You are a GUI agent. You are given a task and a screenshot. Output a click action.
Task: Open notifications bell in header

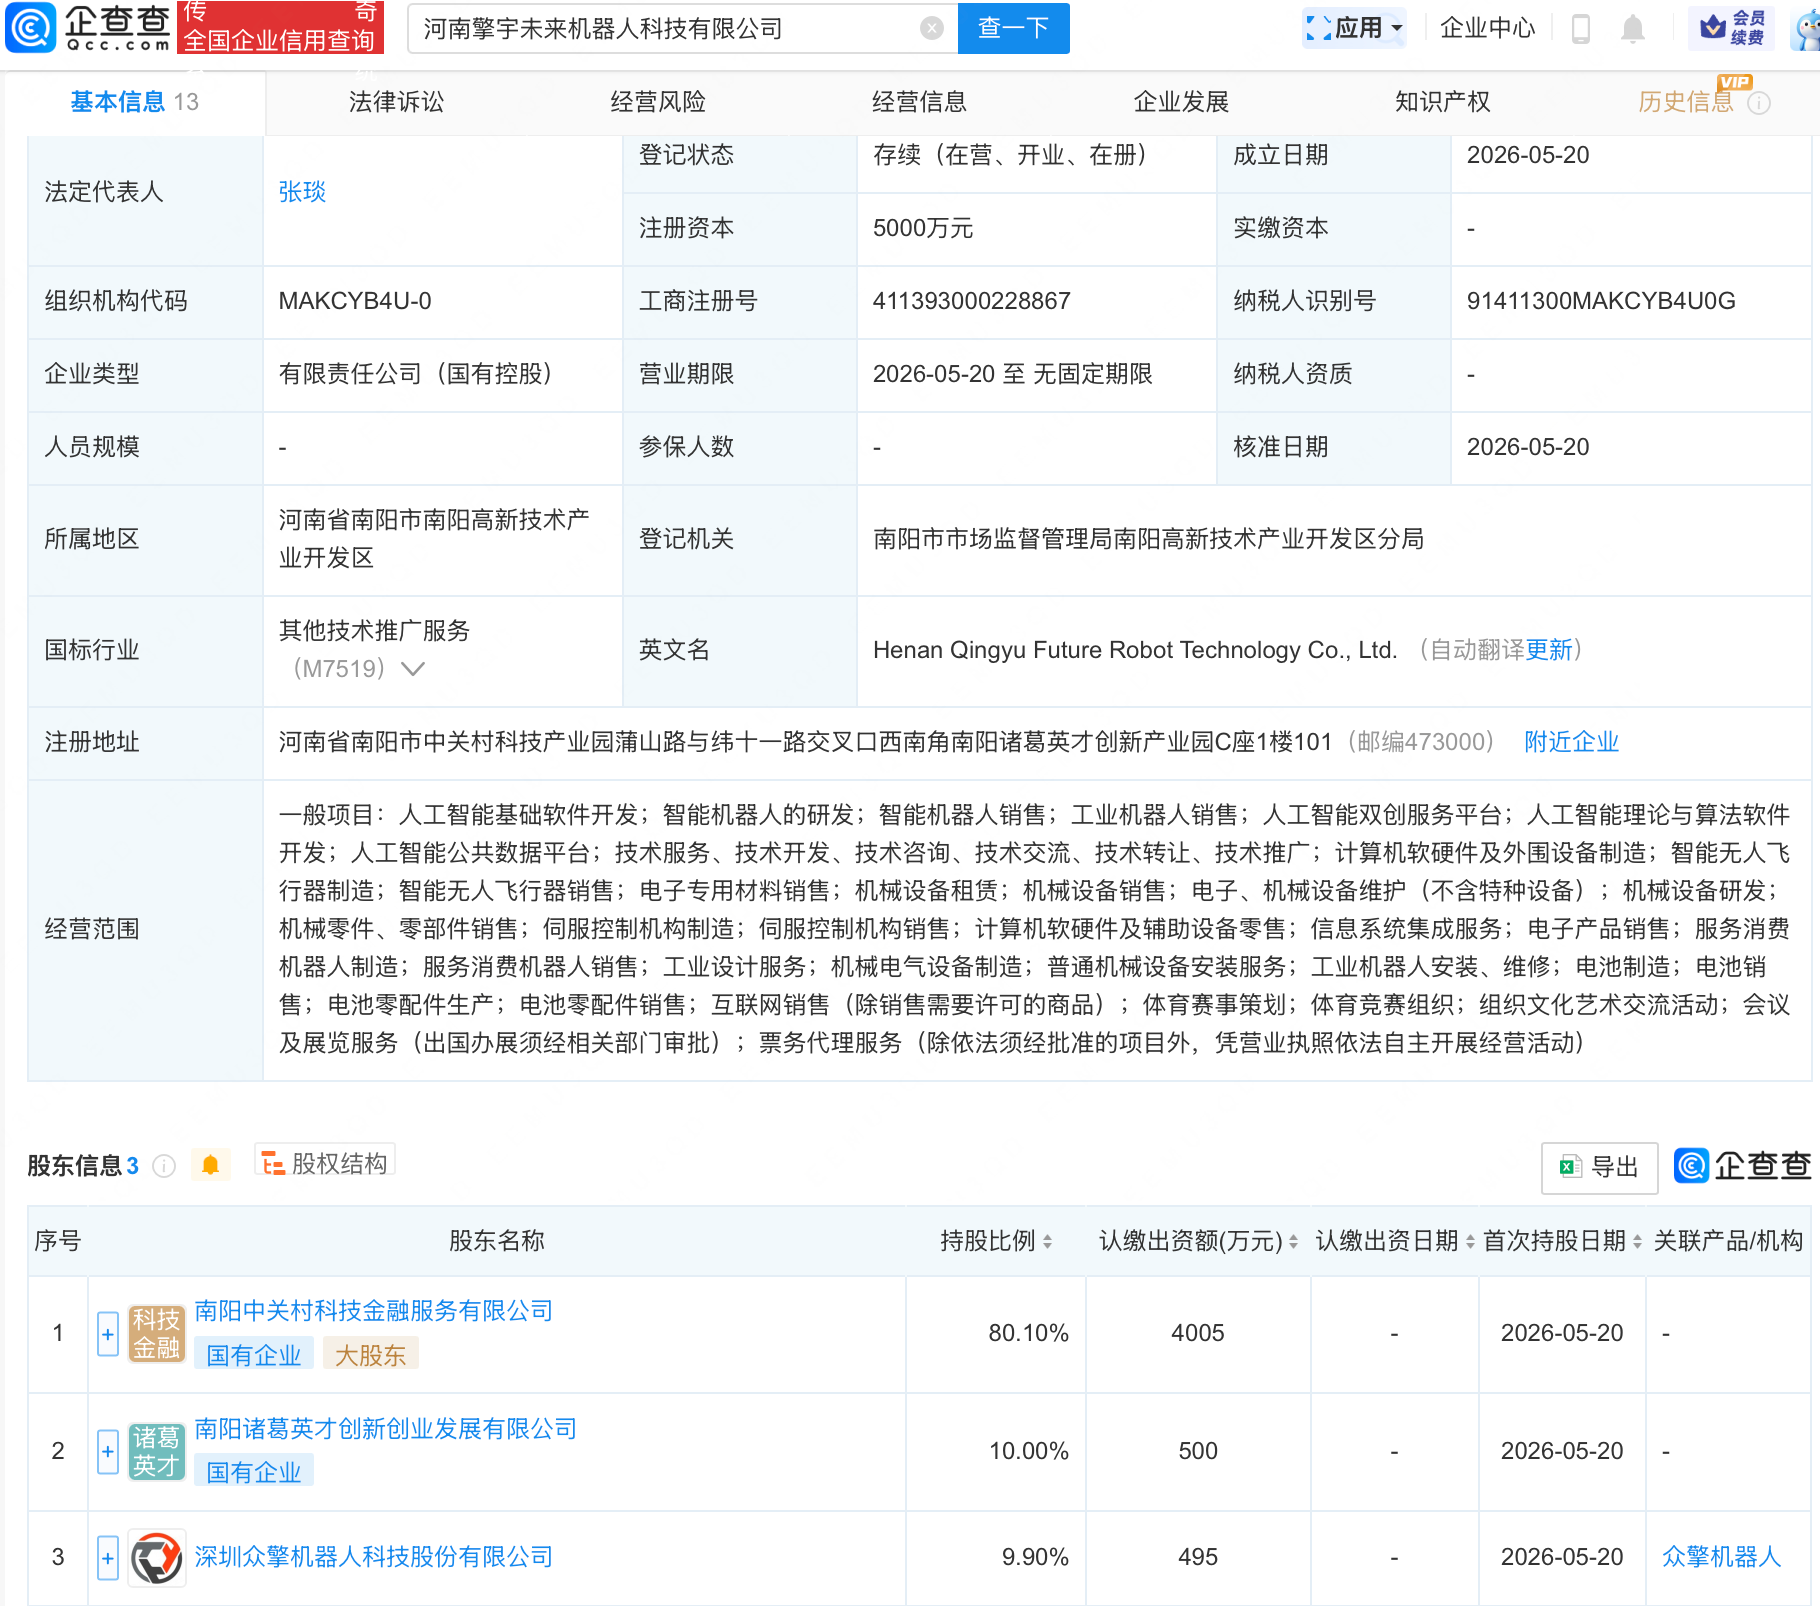click(x=1632, y=28)
